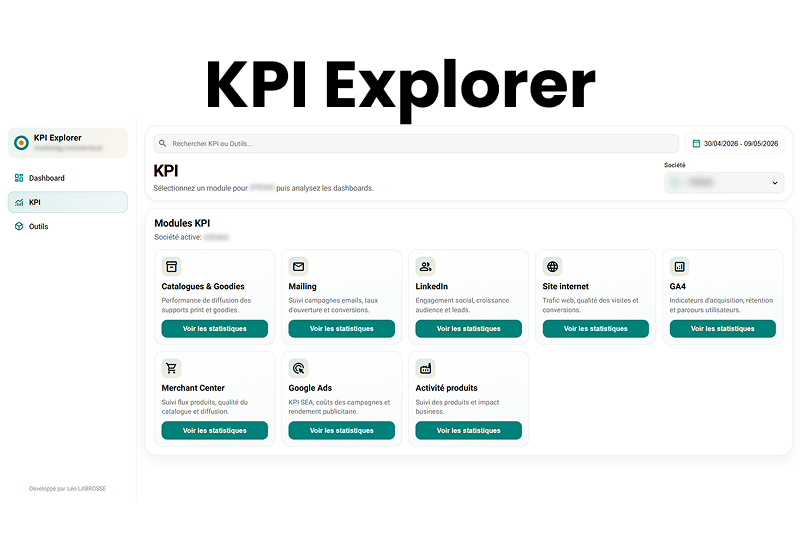Click the description 'Suivi flux produits, qualité du catalogue'
This screenshot has height=533, width=800.
205,407
